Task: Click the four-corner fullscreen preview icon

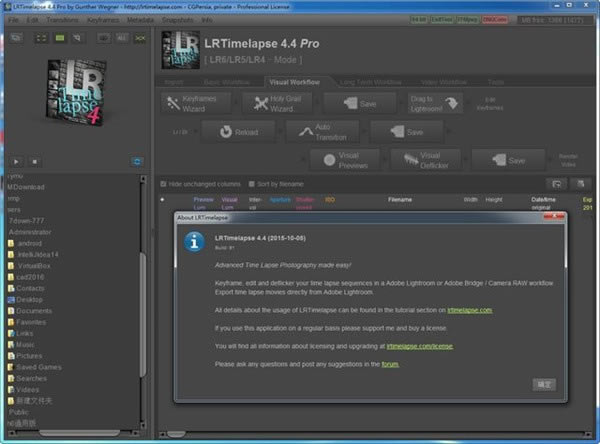Action: coord(41,38)
